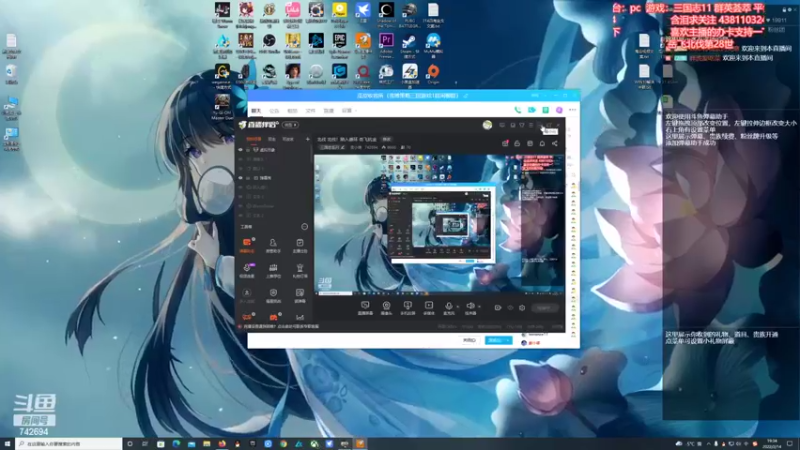Open the mode dropdown pill beside streaming logo
The height and width of the screenshot is (450, 800).
pyautogui.click(x=291, y=125)
